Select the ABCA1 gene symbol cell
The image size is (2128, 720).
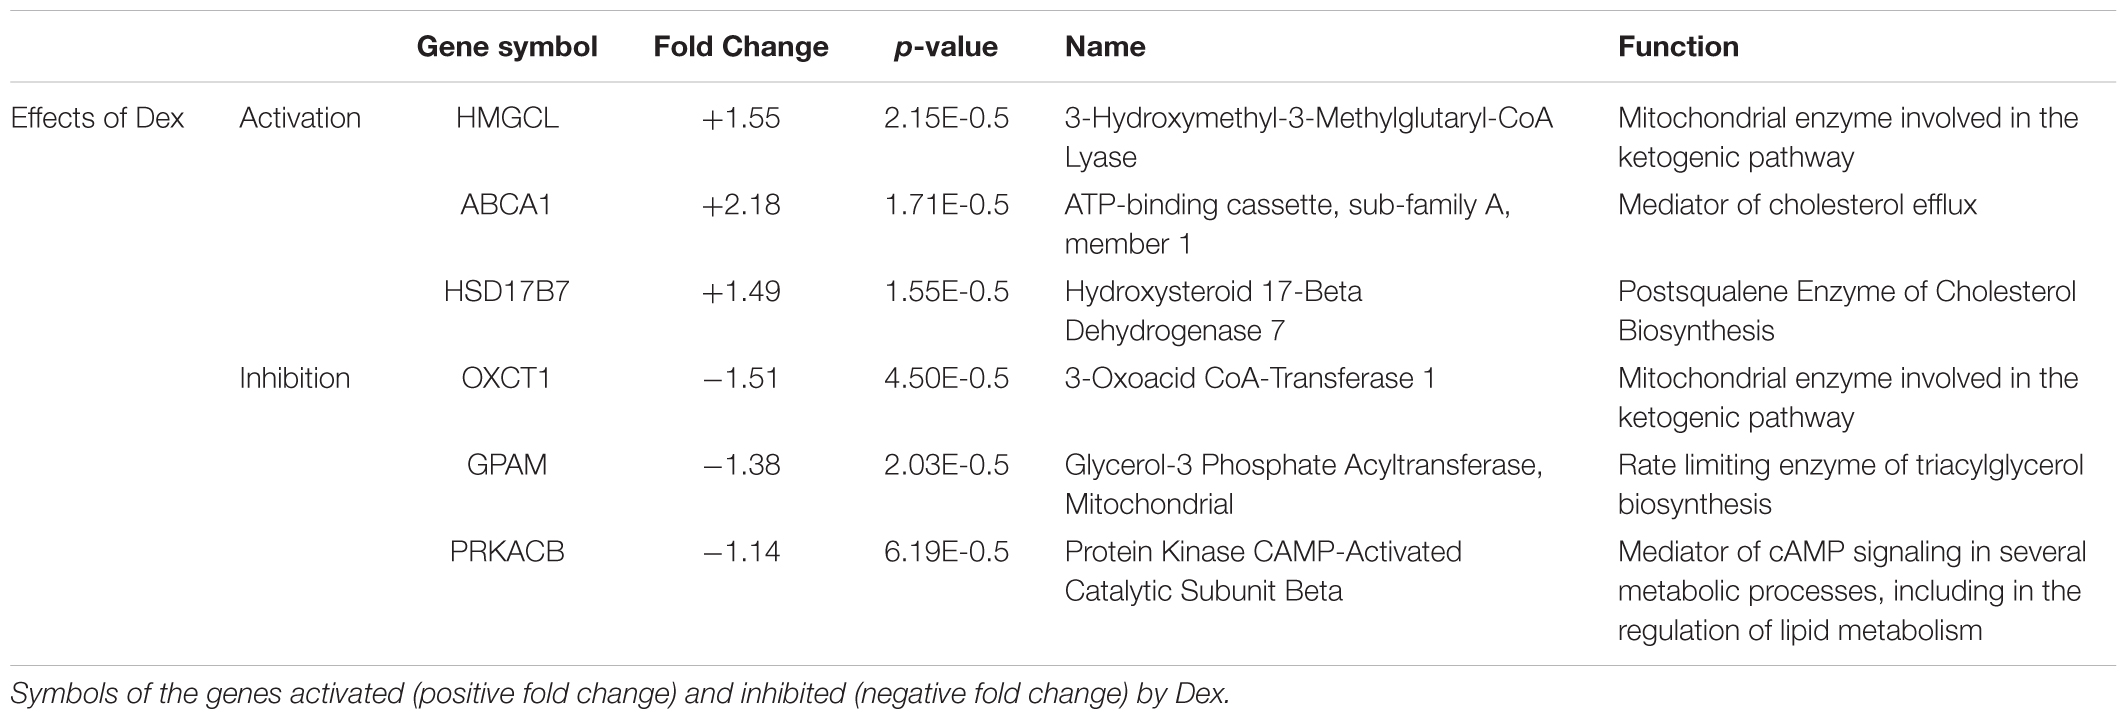(x=507, y=205)
